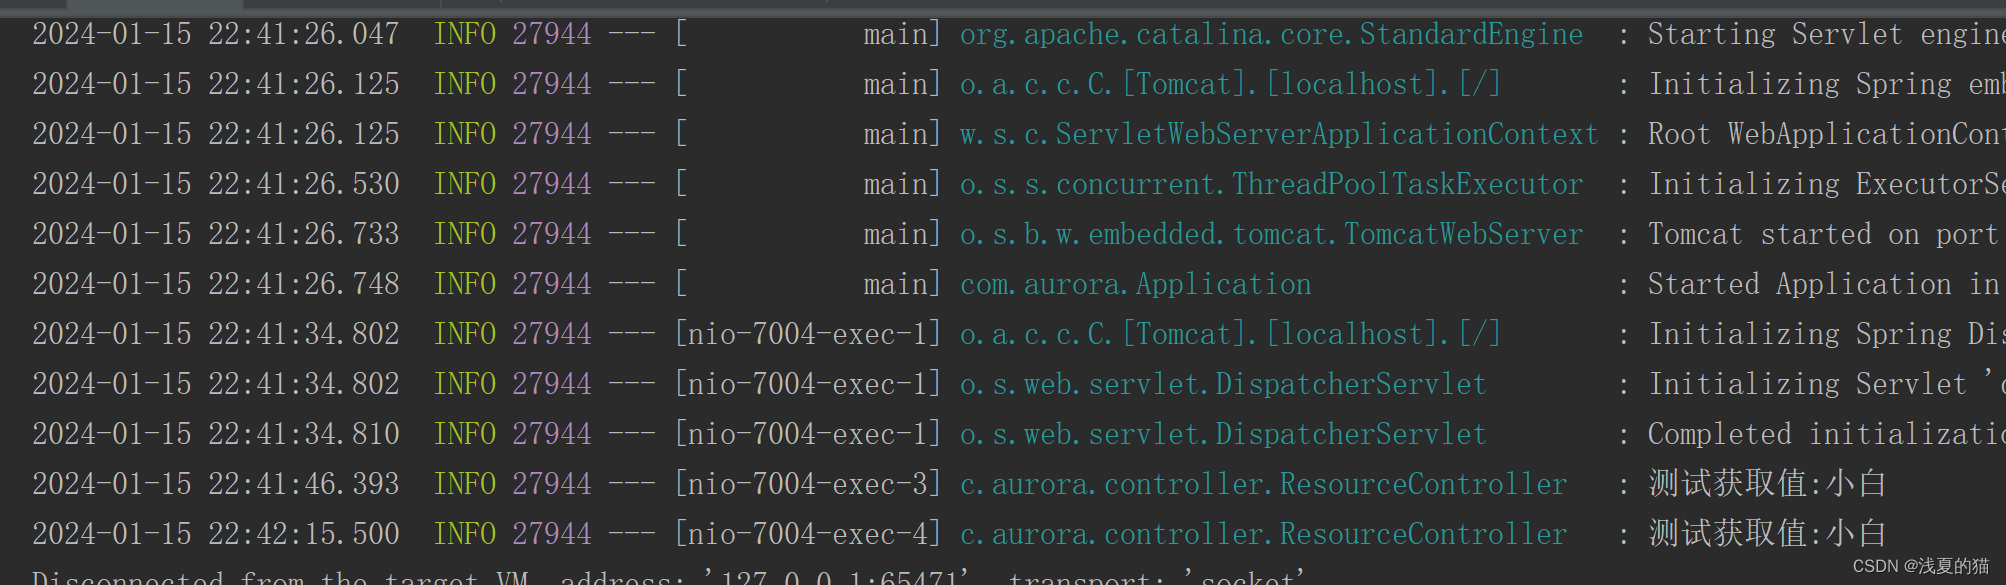Click the [Tomcat].[localhost].[/] logger at 22:41:26.125

pyautogui.click(x=1231, y=85)
